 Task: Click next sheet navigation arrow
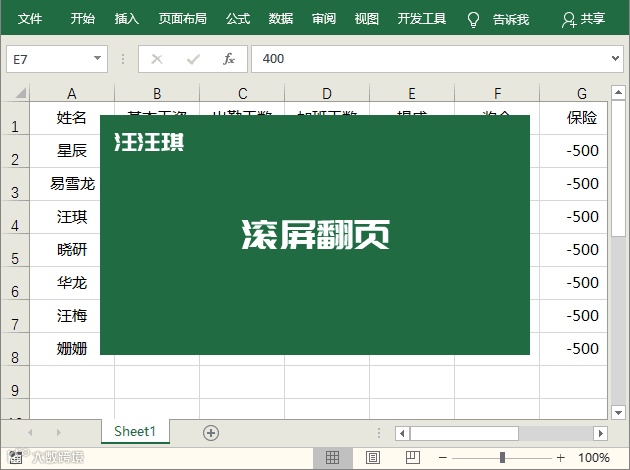pyautogui.click(x=59, y=433)
